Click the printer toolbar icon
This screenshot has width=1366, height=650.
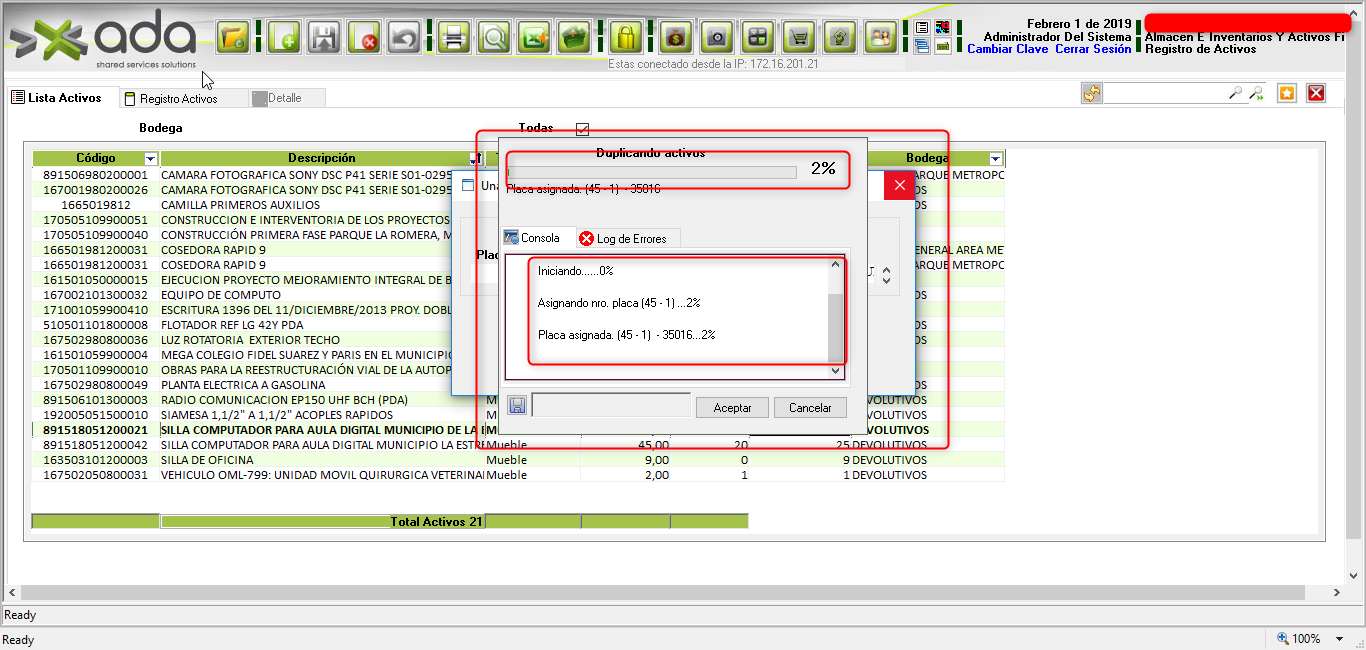coord(454,38)
